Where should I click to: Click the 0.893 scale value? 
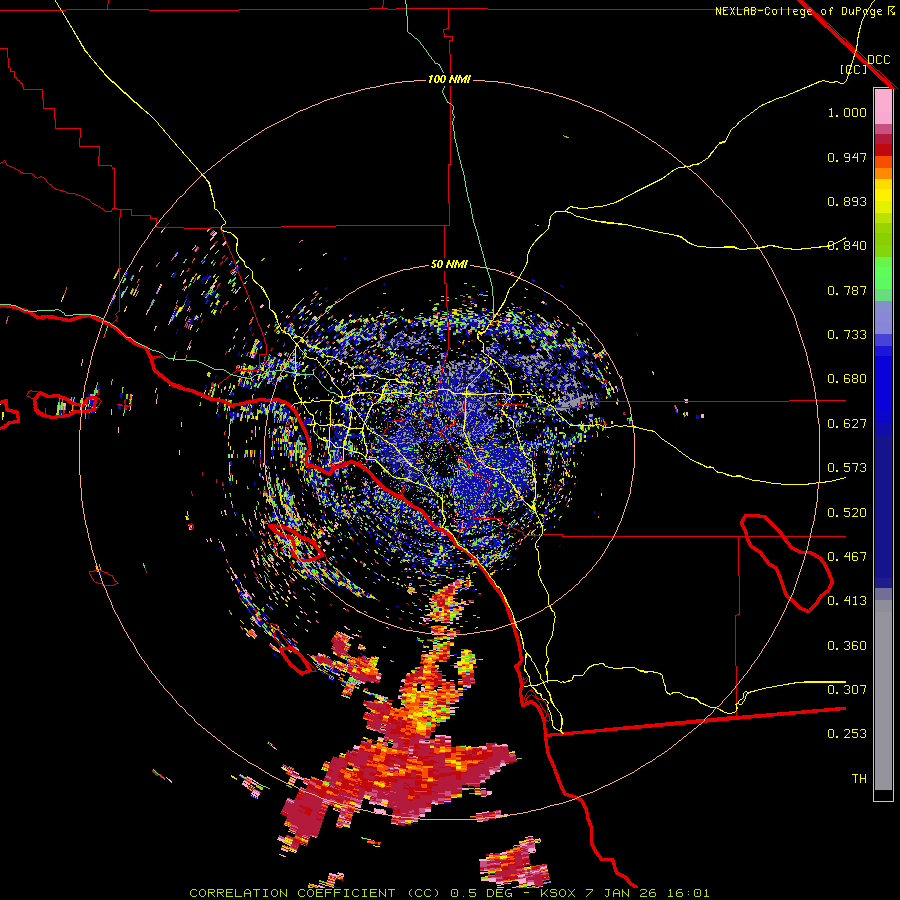pos(847,201)
